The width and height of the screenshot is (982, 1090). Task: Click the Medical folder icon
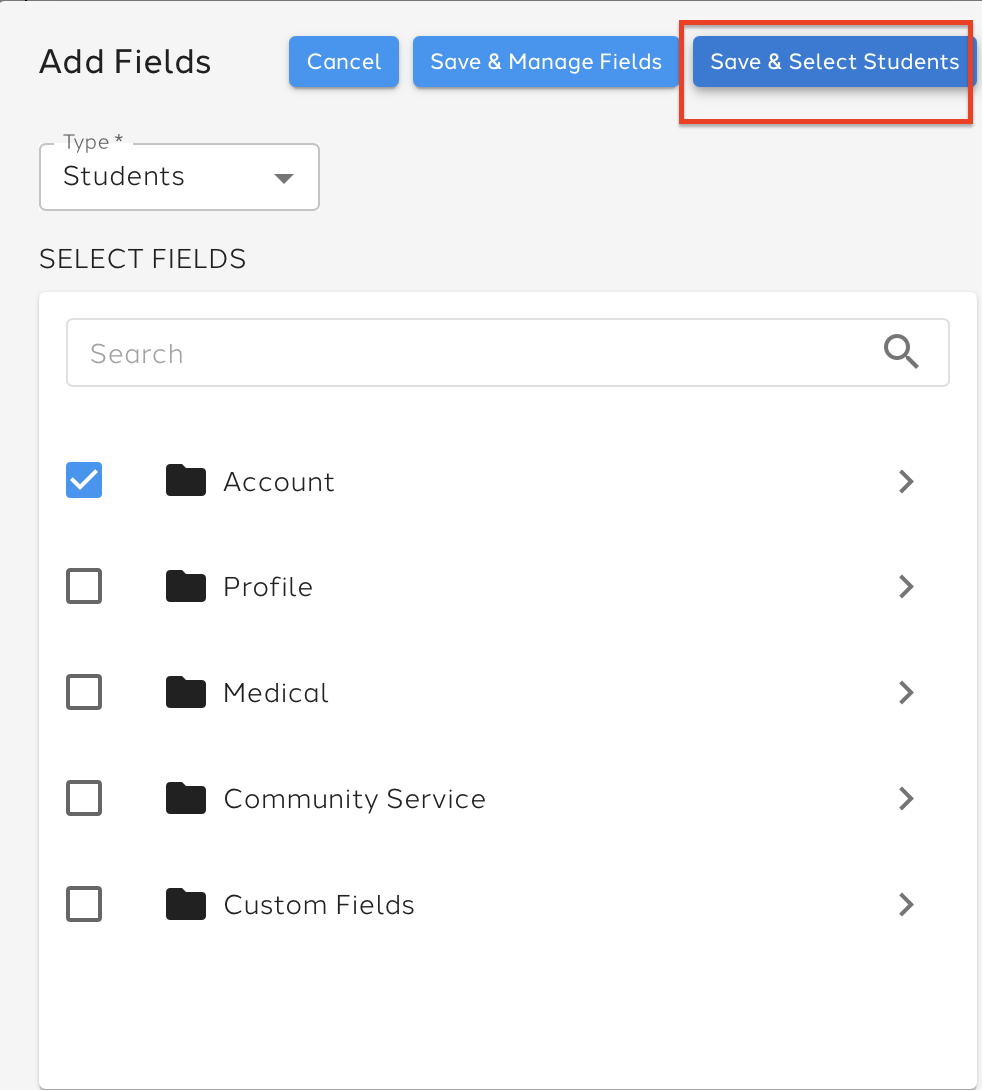[185, 692]
